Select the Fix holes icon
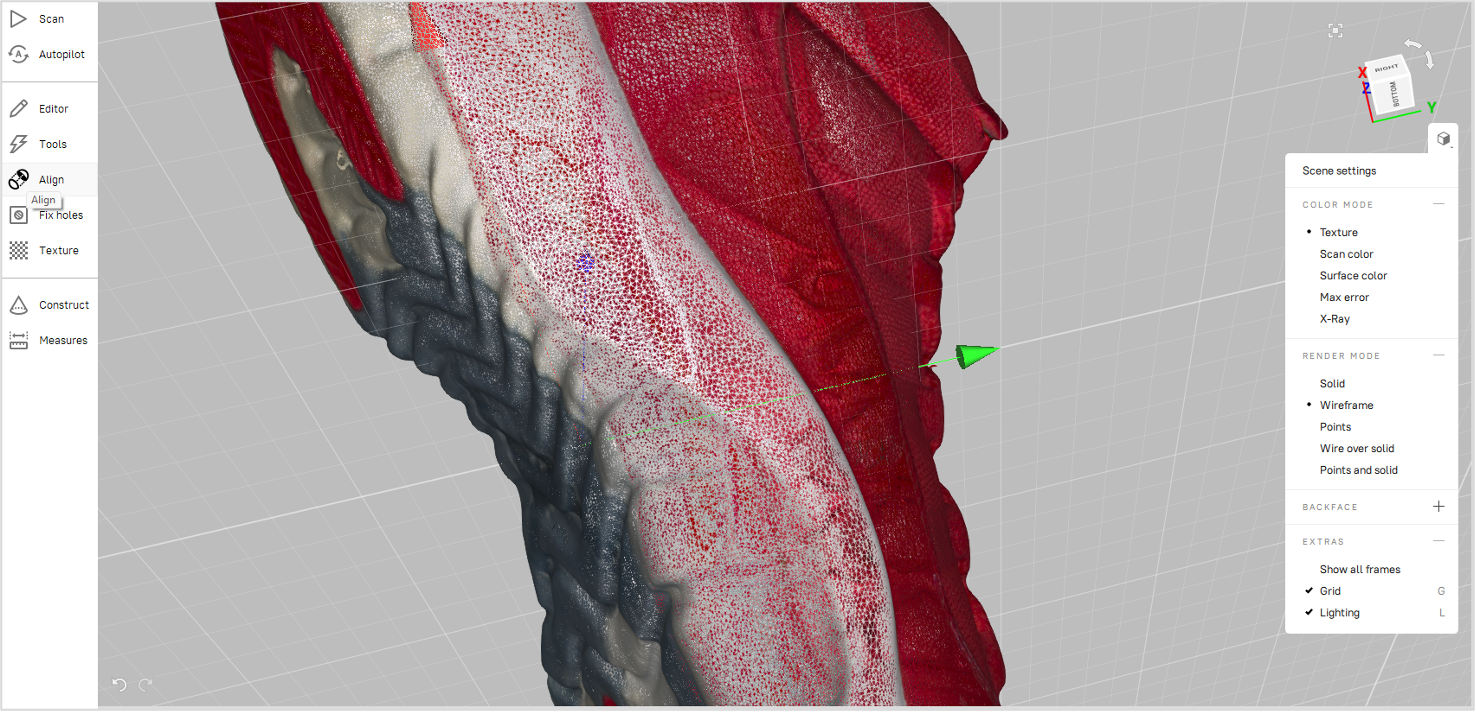This screenshot has width=1476, height=712. pyautogui.click(x=18, y=215)
